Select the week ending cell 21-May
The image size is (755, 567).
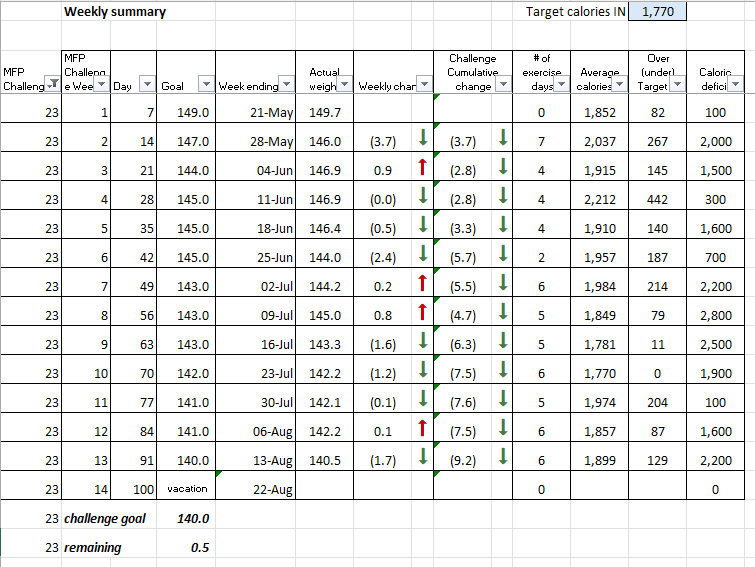255,109
